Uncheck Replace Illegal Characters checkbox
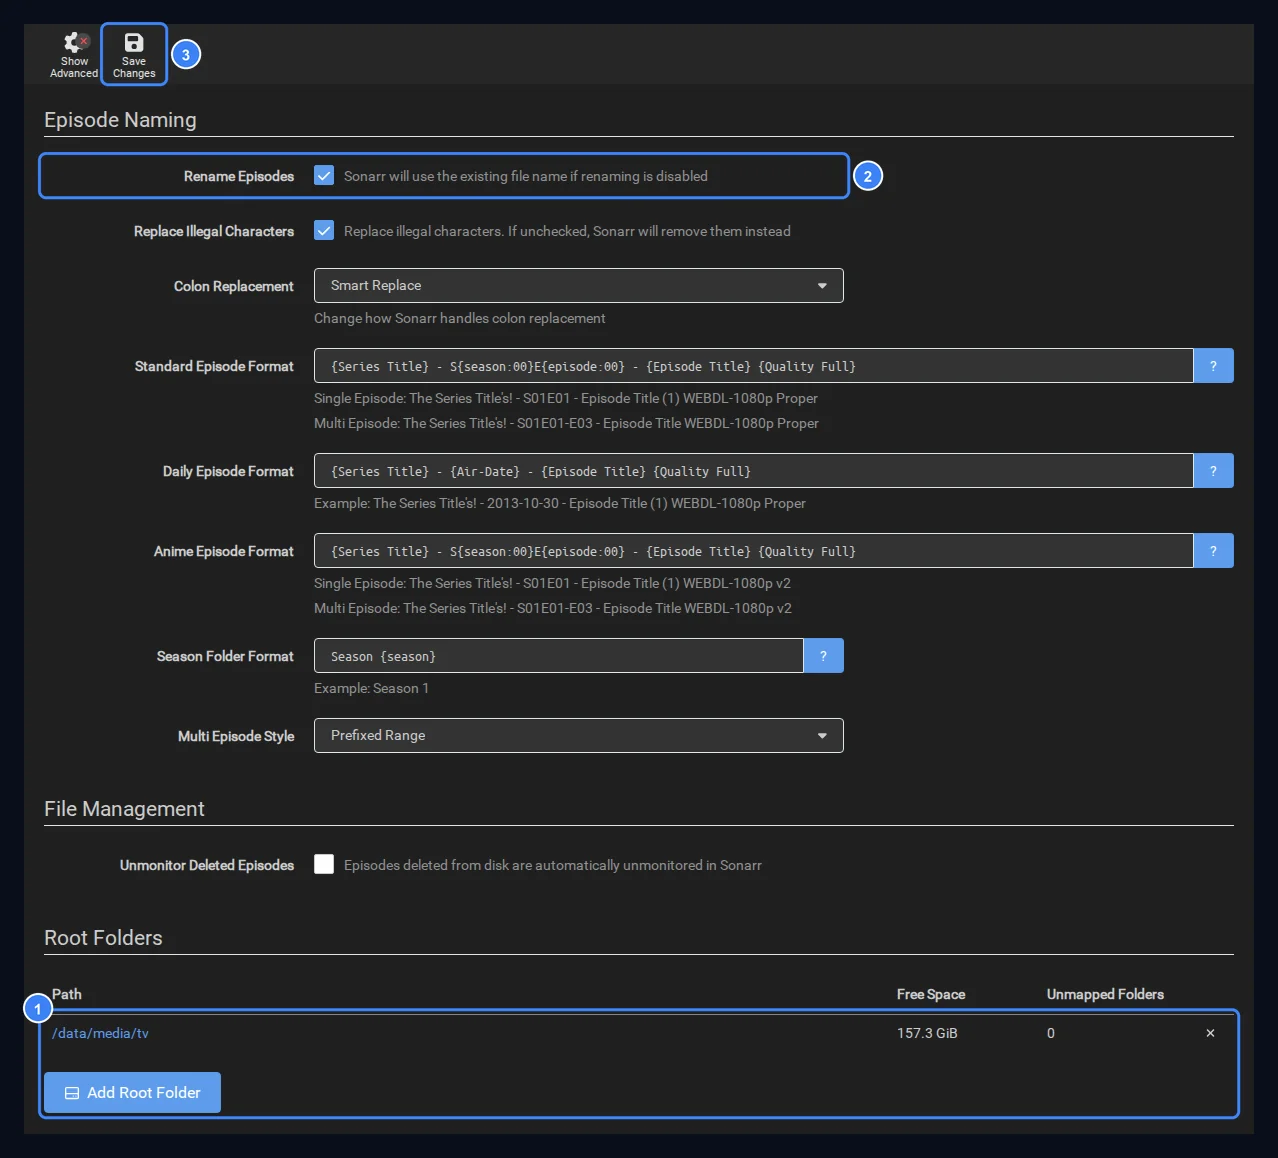The image size is (1278, 1158). tap(324, 231)
